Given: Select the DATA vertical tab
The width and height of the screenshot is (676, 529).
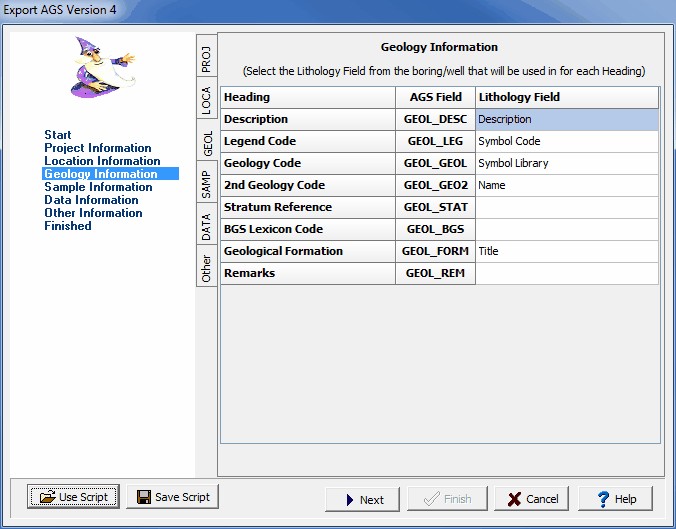Looking at the screenshot, I should (x=205, y=229).
